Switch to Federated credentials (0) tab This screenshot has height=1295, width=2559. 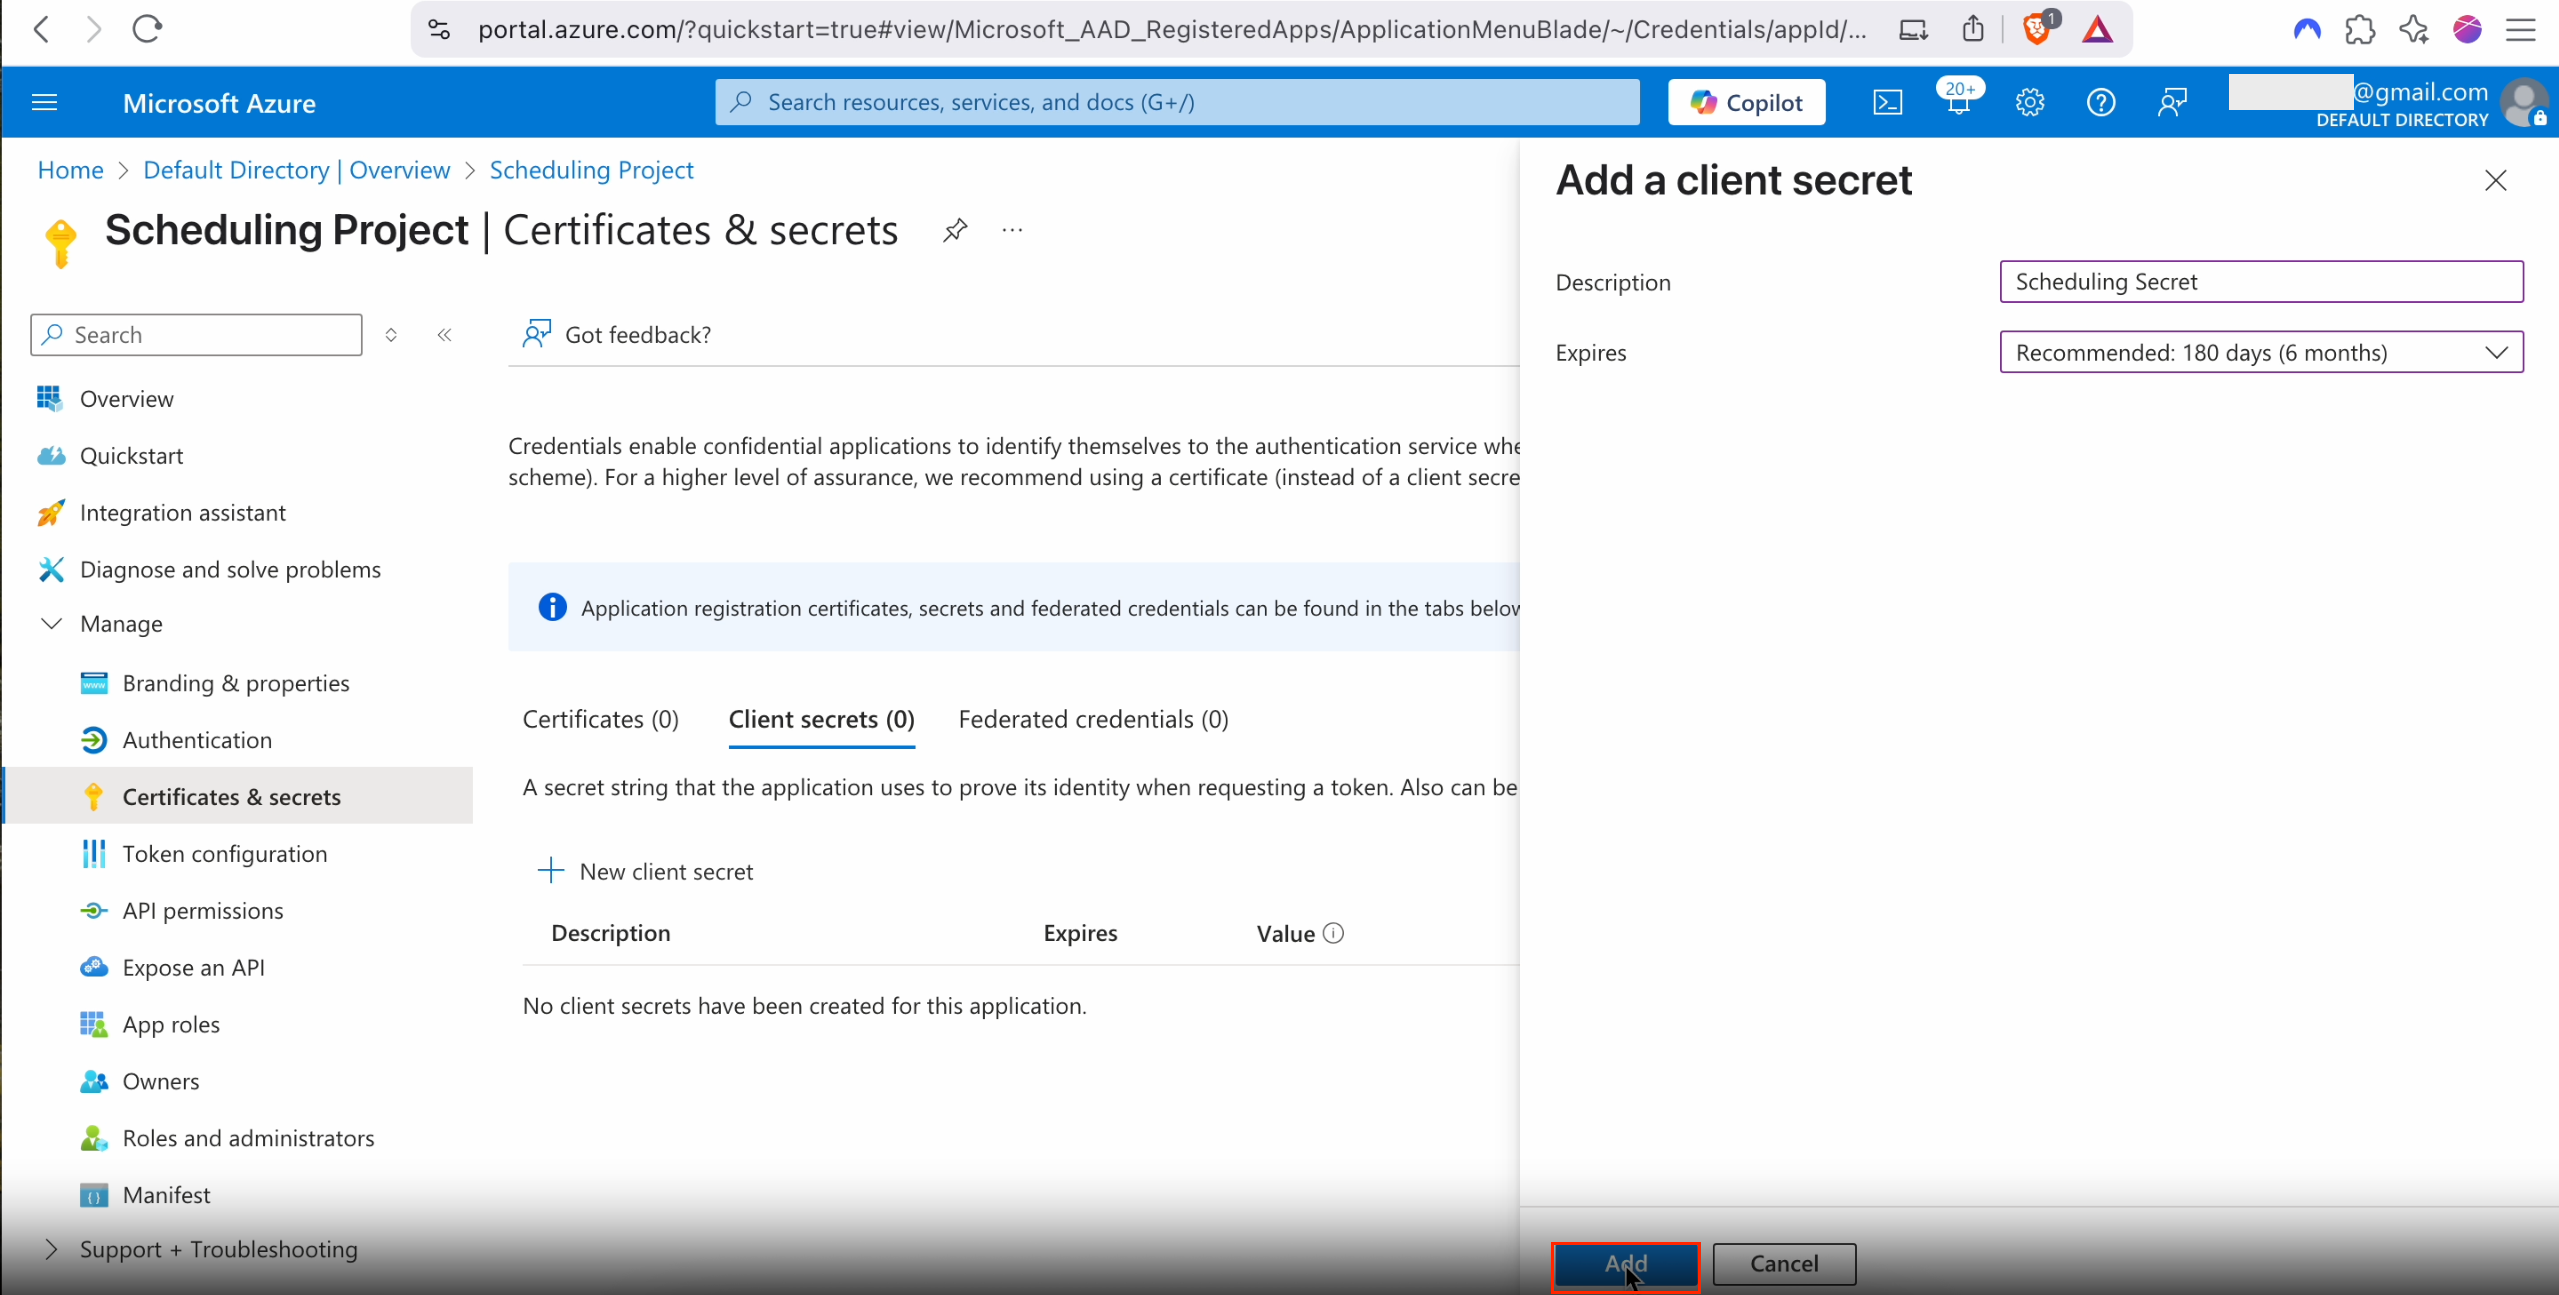click(x=1093, y=719)
